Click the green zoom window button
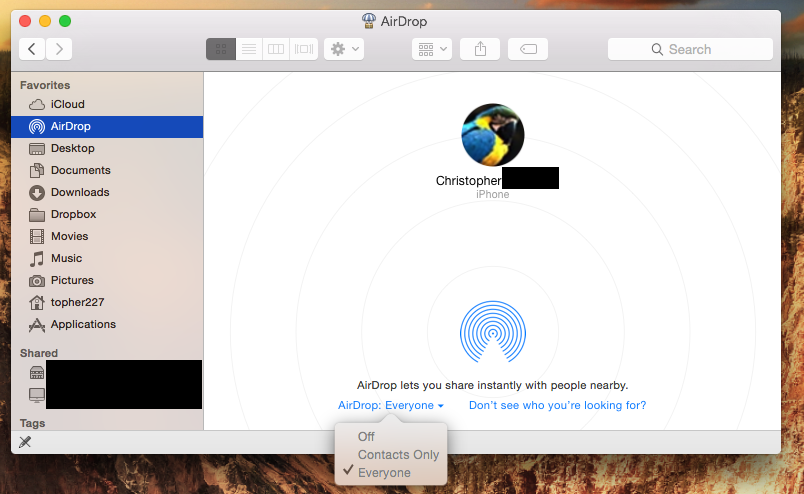Screen dimensions: 804x494 tap(65, 21)
